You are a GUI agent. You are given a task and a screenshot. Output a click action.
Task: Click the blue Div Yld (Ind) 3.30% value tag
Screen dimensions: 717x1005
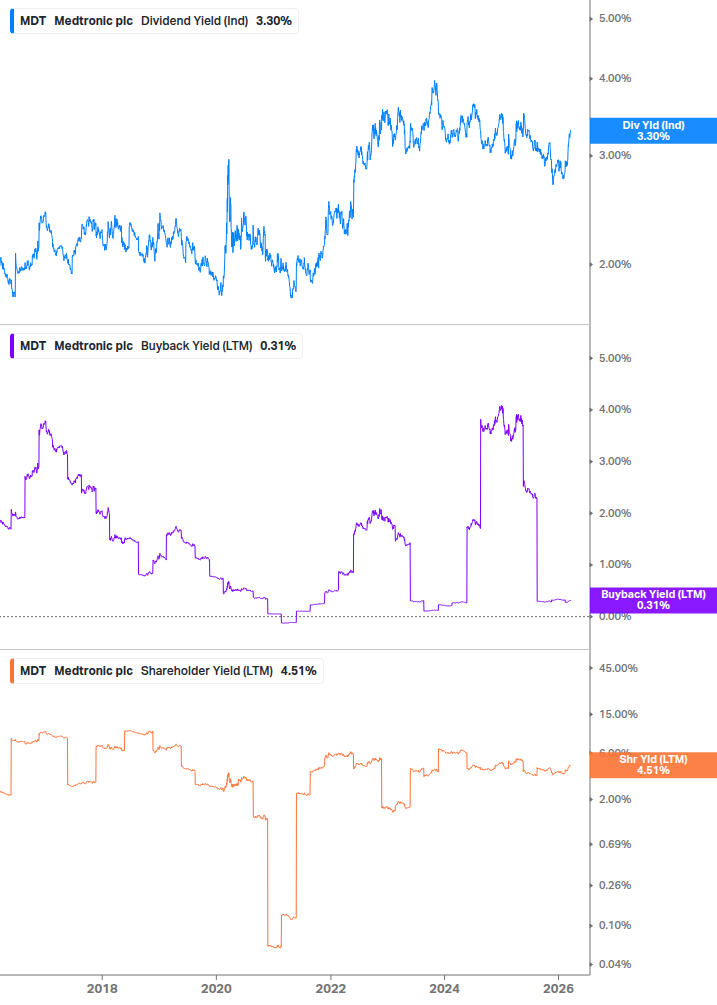pyautogui.click(x=653, y=131)
